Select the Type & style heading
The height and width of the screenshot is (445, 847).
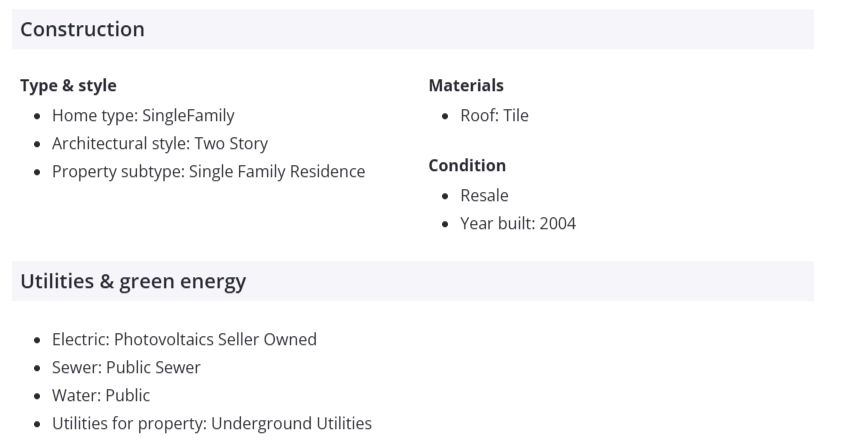tap(68, 86)
